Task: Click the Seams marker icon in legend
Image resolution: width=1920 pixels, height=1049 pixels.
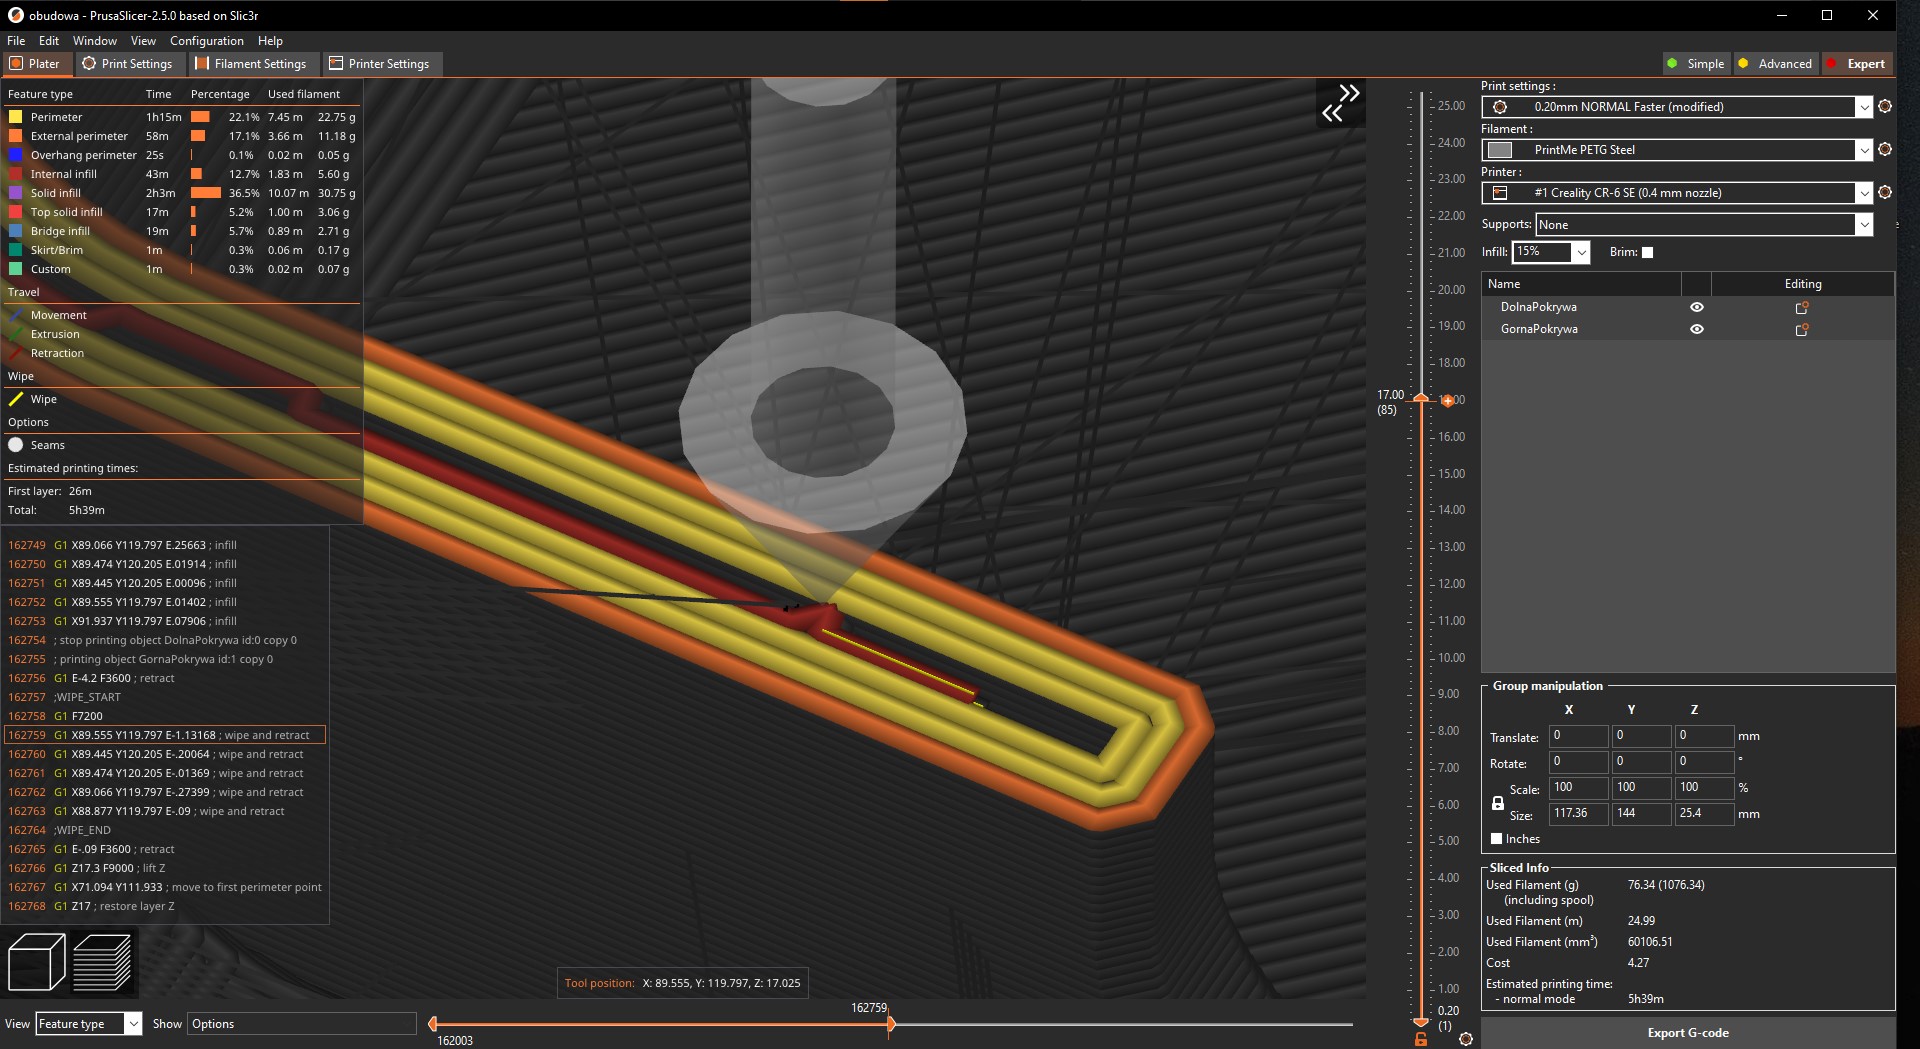Action: click(16, 445)
